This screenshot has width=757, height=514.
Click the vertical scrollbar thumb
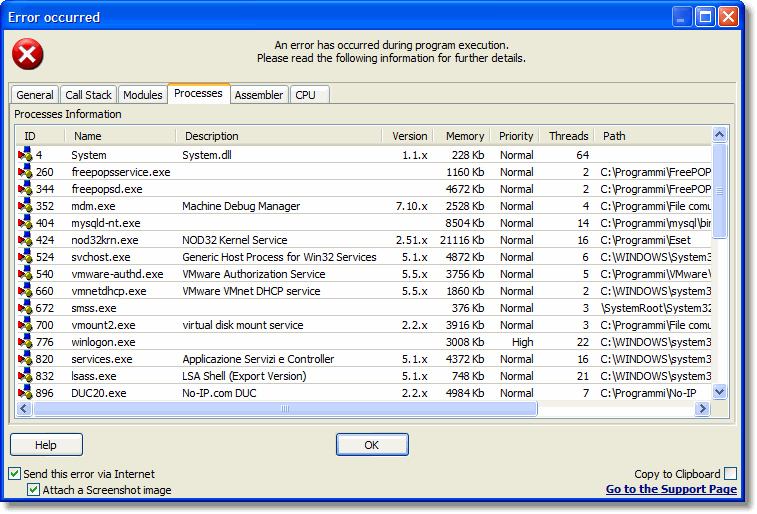coord(719,191)
